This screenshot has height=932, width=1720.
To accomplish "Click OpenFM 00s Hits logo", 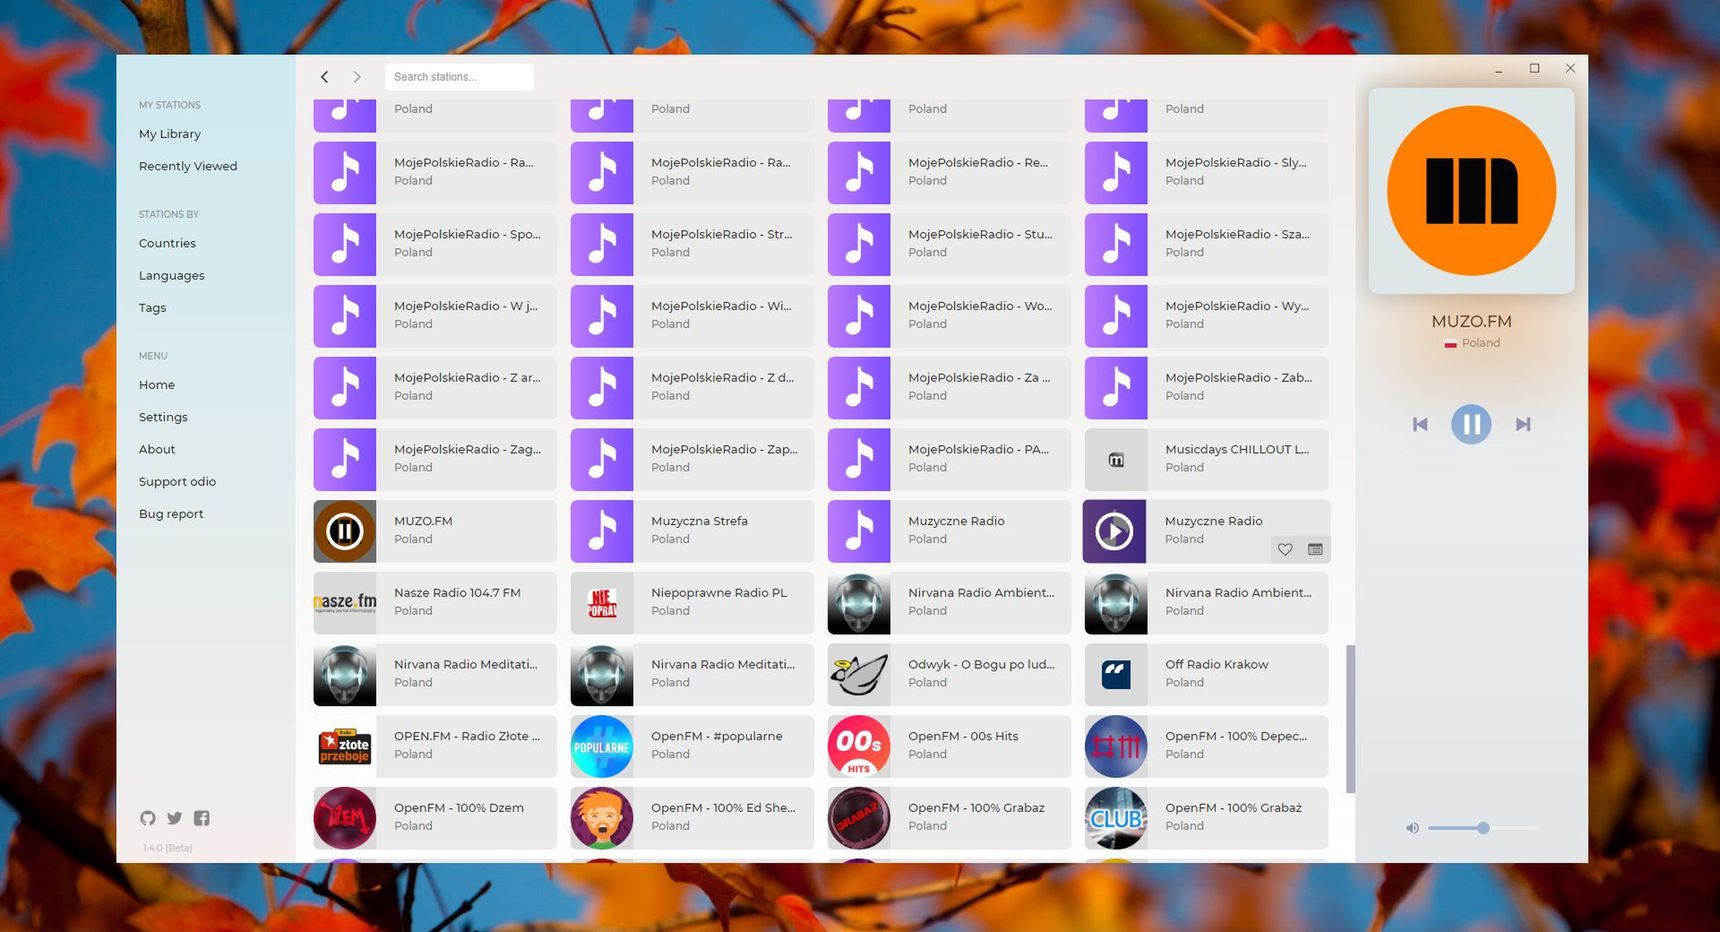I will coord(859,747).
